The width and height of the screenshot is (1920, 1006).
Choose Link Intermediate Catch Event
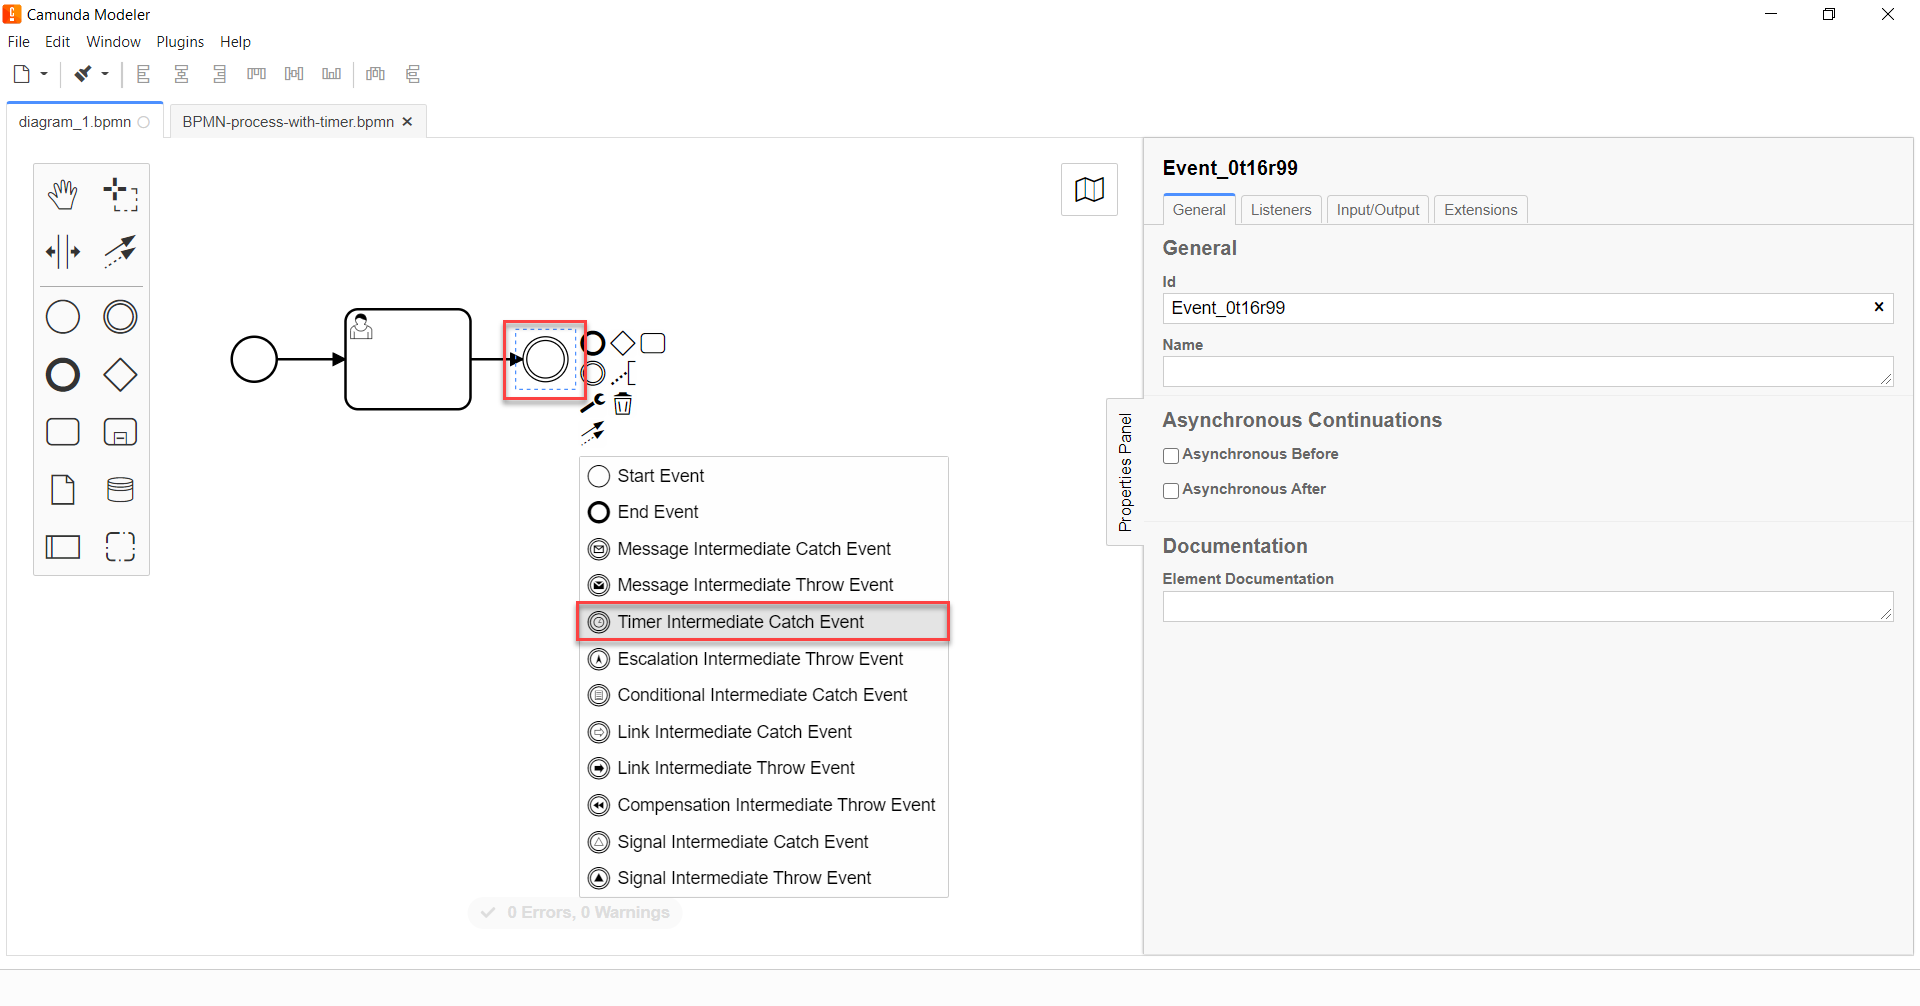764,732
